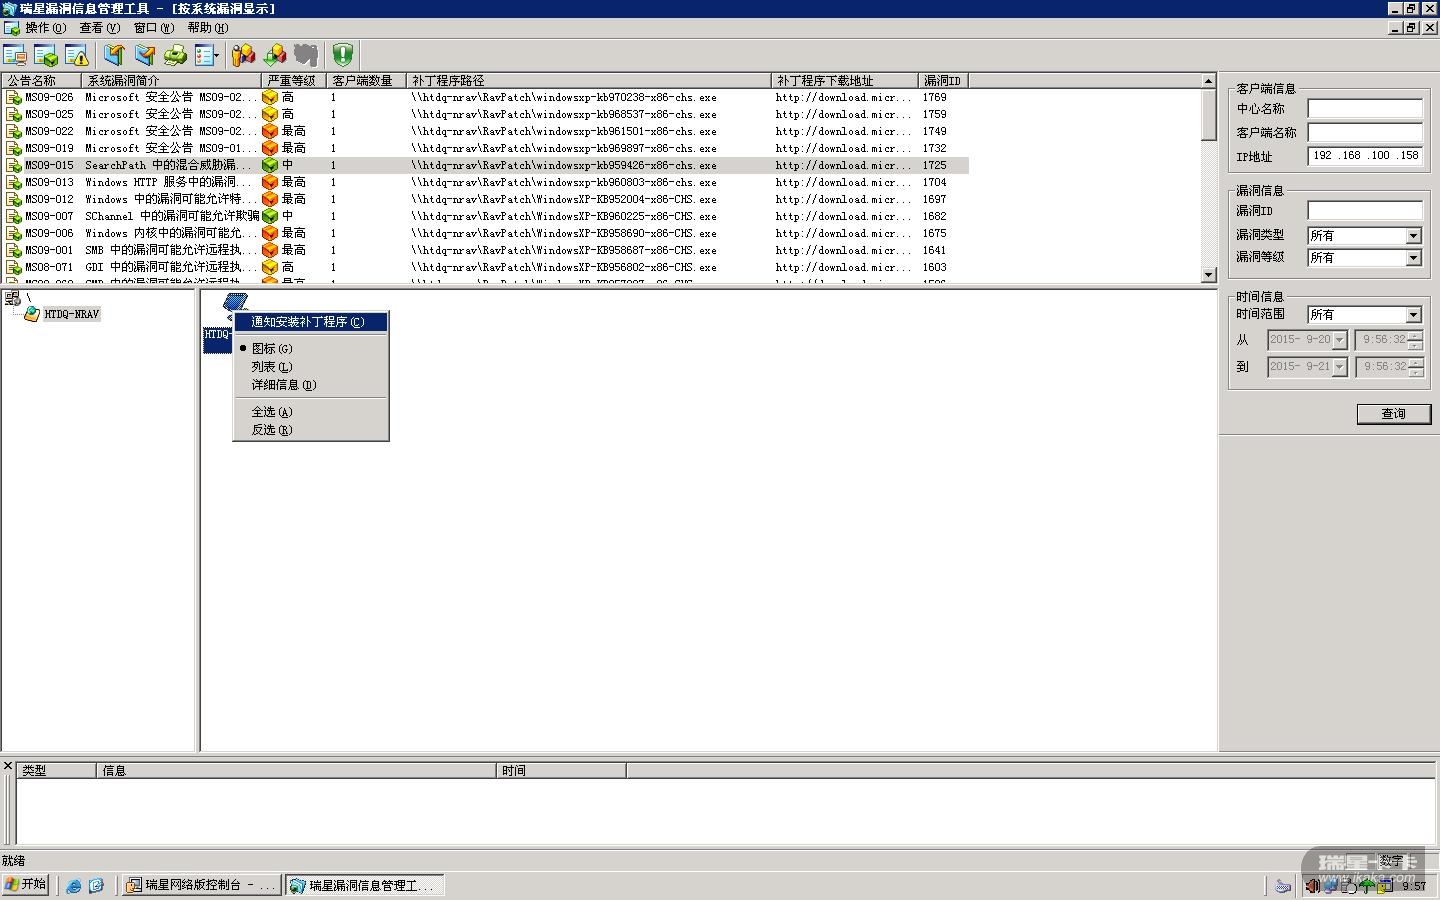Sort by the 严重等级 column header
Viewport: 1440px width, 900px height.
pos(294,80)
